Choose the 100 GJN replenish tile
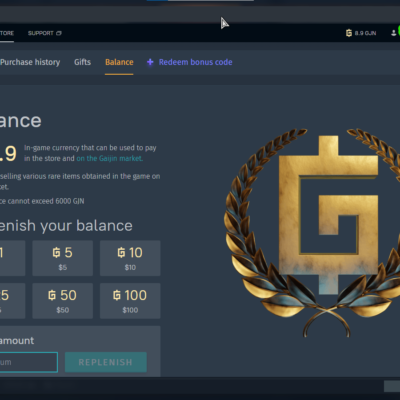This screenshot has width=400, height=400. pyautogui.click(x=130, y=301)
